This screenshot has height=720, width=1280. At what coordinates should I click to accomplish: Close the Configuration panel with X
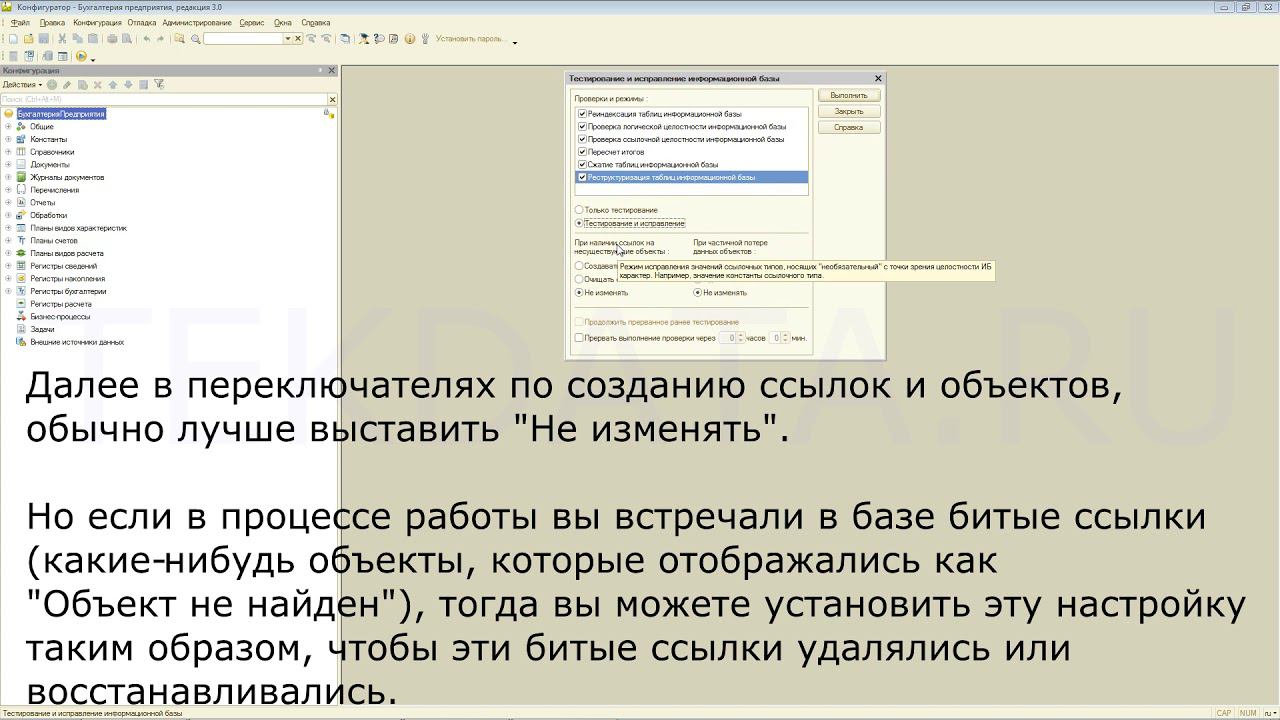point(331,70)
